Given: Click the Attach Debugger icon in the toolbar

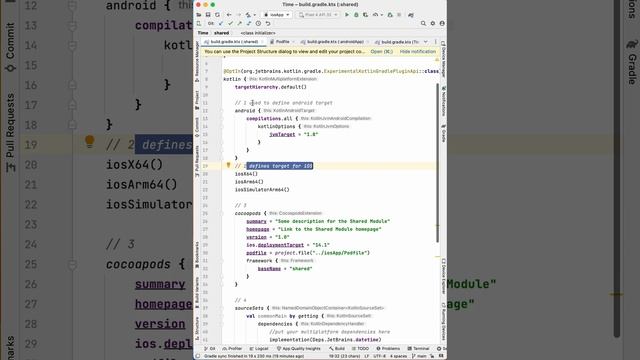Looking at the screenshot, I should 390,15.
